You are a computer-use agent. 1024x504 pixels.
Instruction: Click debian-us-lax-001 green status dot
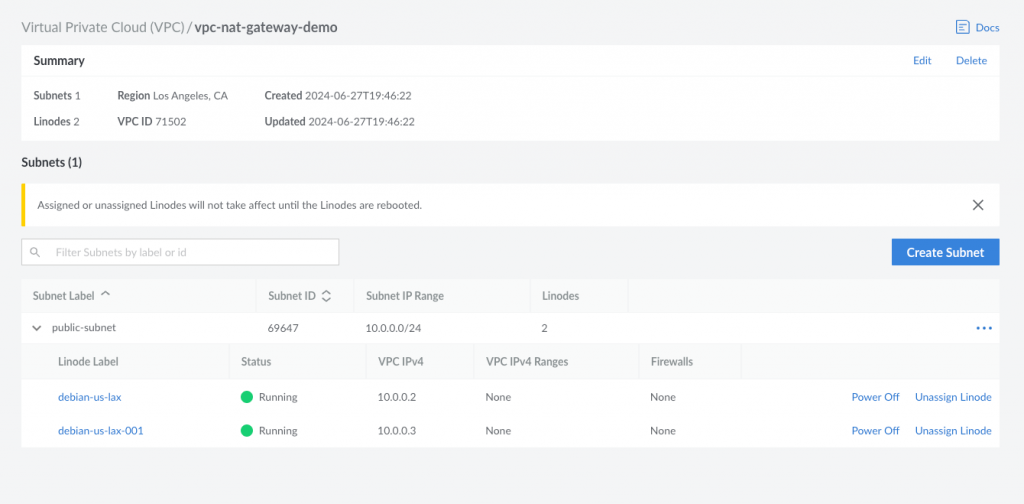pyautogui.click(x=247, y=431)
